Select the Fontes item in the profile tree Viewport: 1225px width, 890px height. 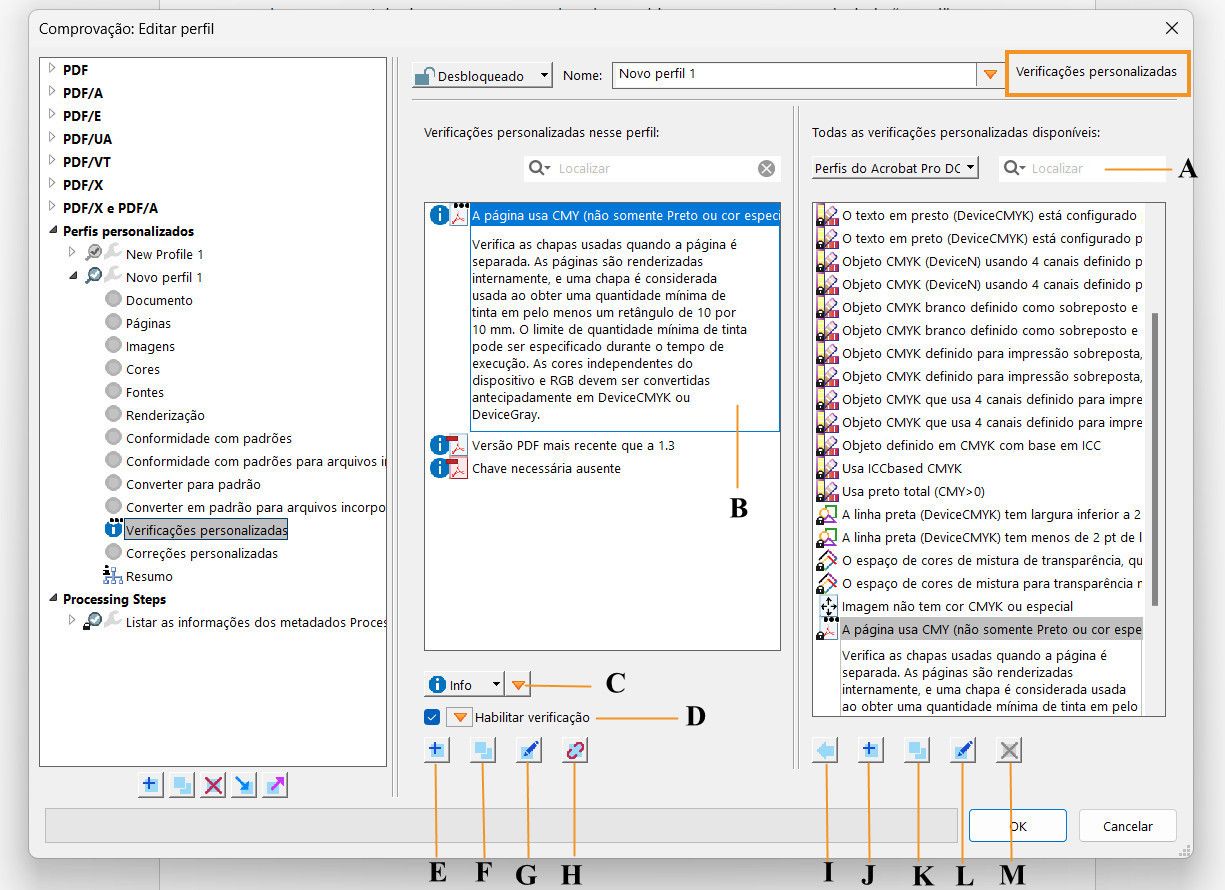[x=145, y=392]
